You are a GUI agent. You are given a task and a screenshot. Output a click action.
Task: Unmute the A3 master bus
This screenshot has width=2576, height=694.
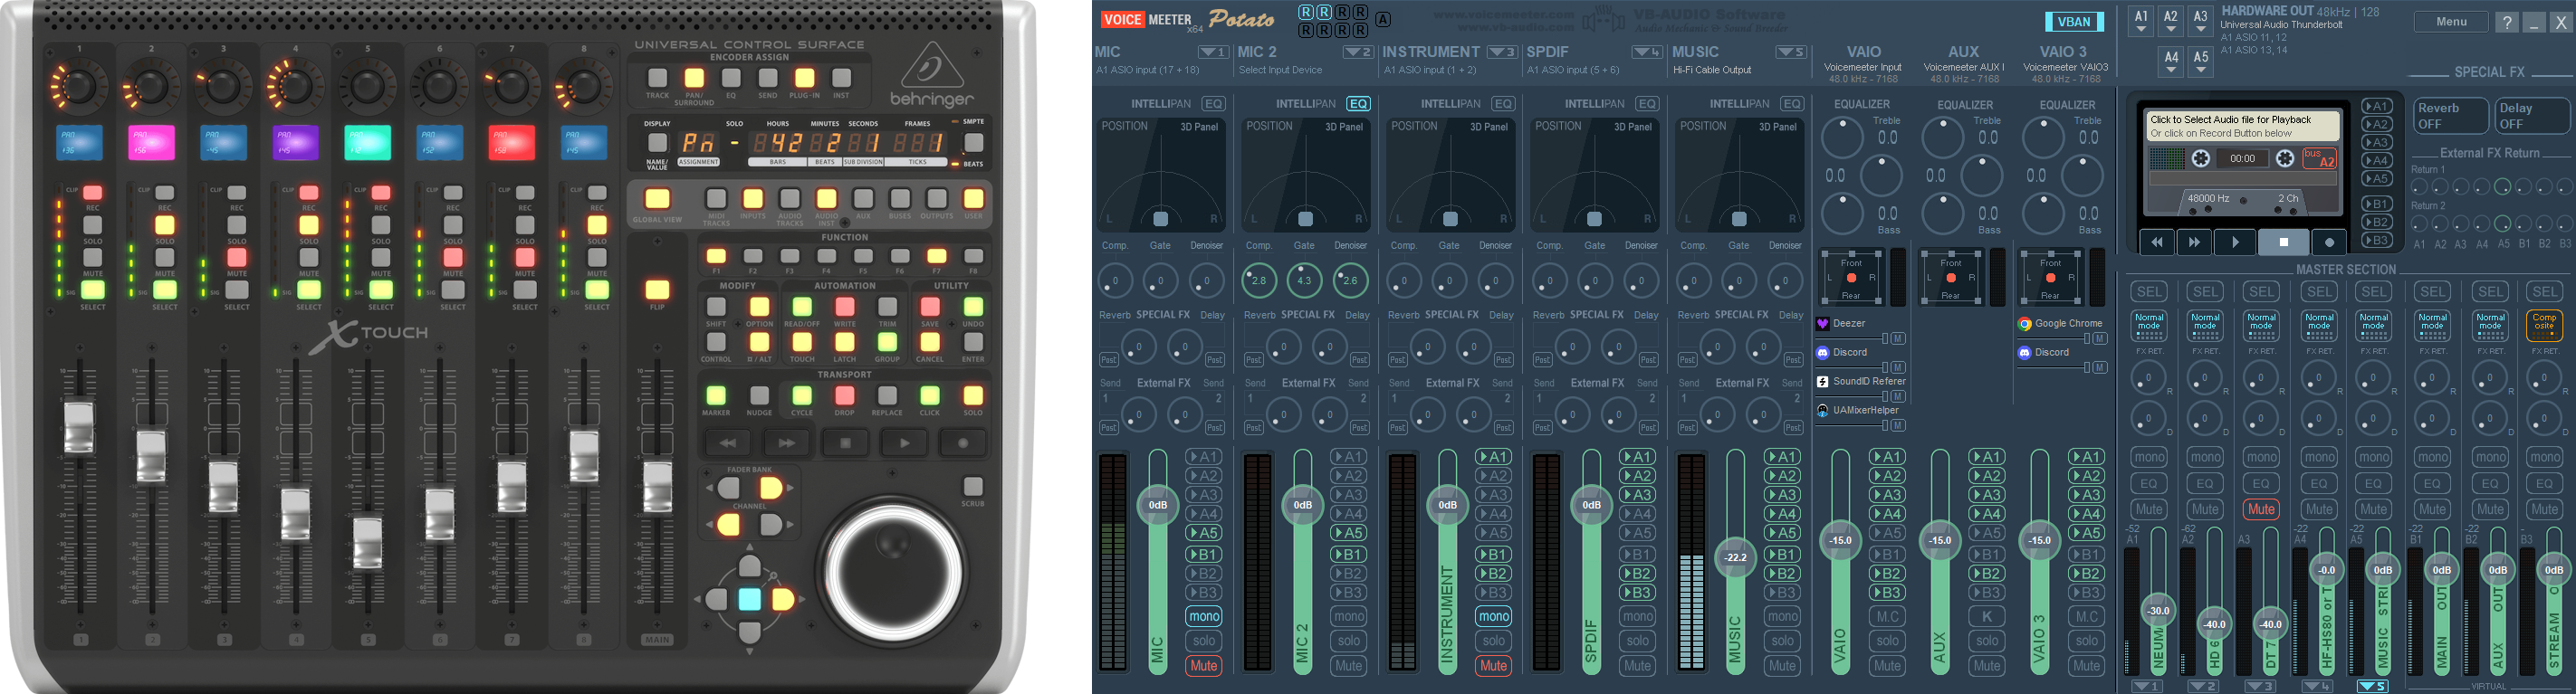(2261, 509)
